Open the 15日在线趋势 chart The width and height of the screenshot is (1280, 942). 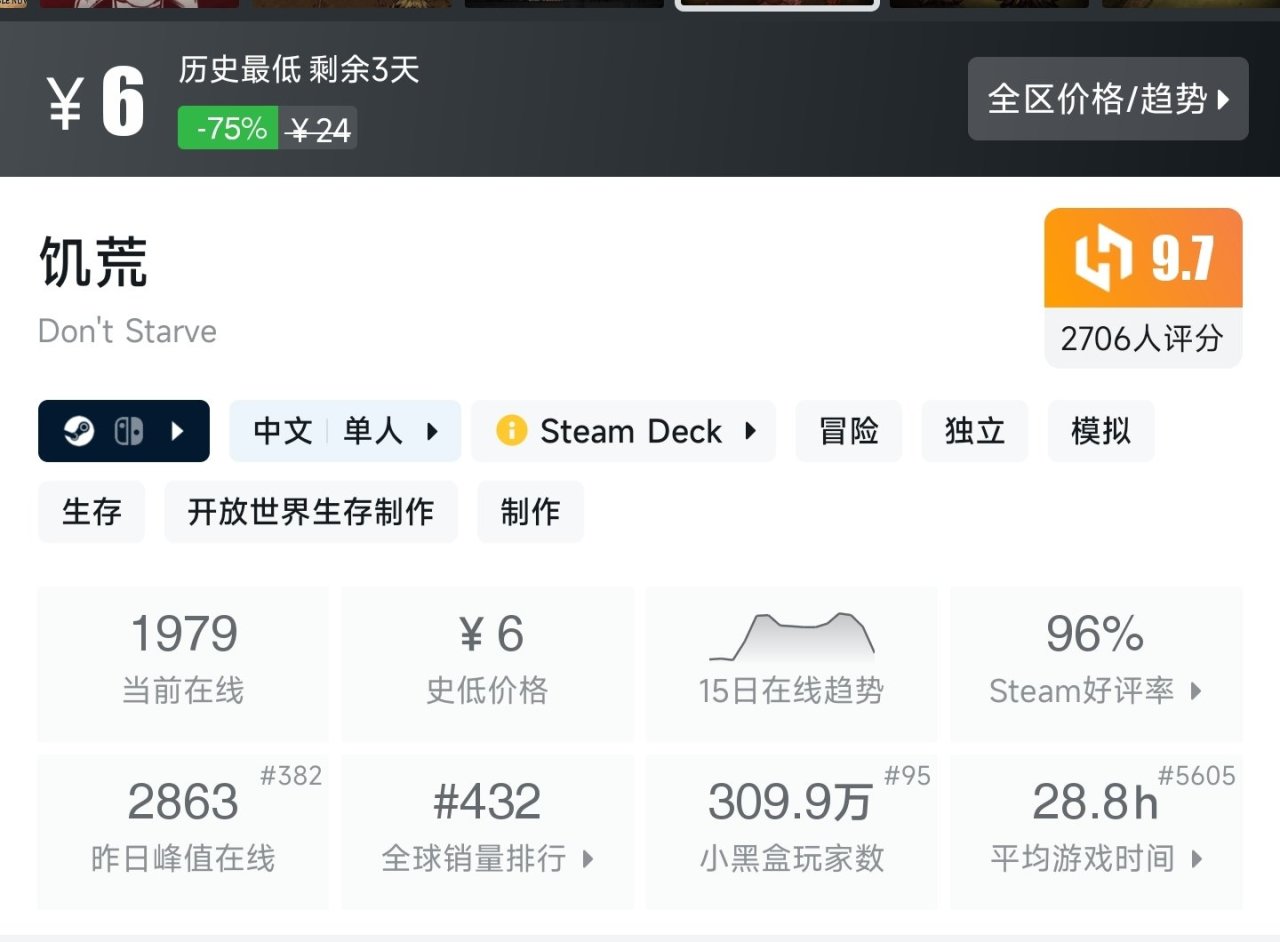(x=791, y=664)
